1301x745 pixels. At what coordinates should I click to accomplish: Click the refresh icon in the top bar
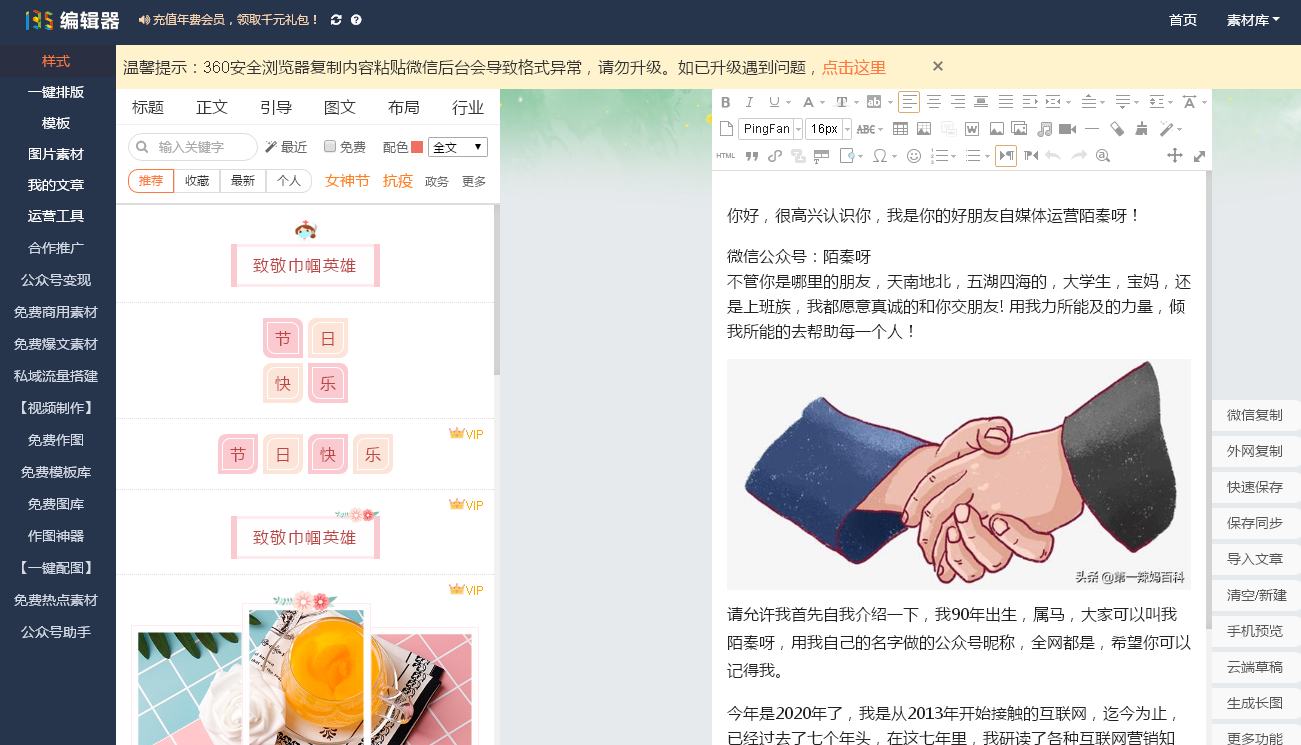336,20
